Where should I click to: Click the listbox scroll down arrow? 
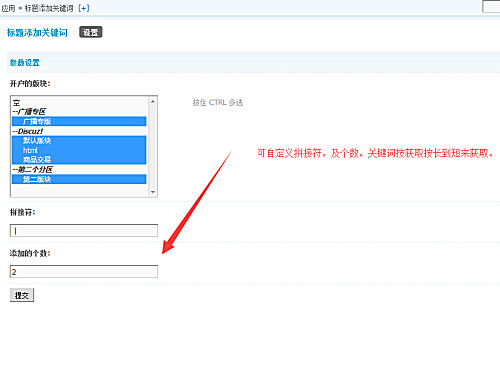point(153,192)
